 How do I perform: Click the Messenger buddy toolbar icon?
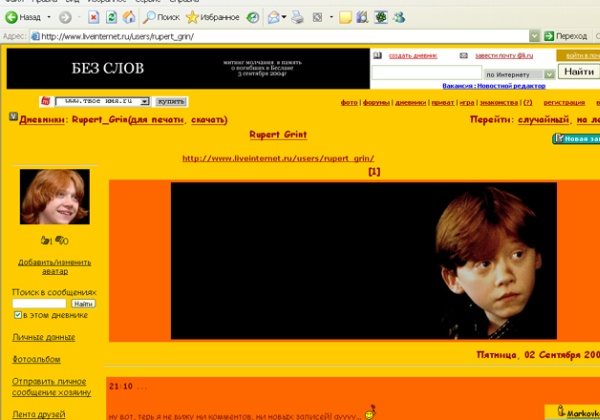click(x=399, y=17)
